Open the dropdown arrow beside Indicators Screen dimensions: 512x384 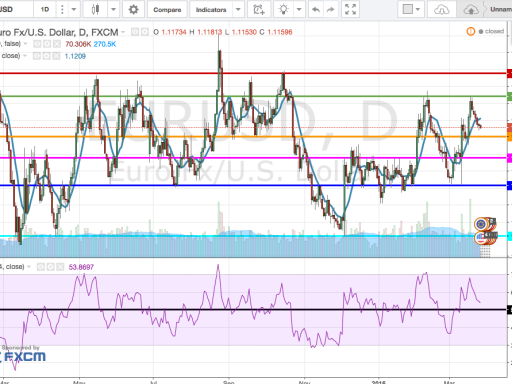(x=238, y=9)
